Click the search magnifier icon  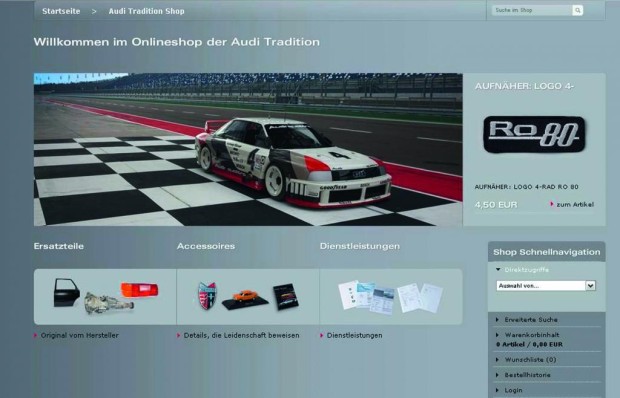point(577,10)
